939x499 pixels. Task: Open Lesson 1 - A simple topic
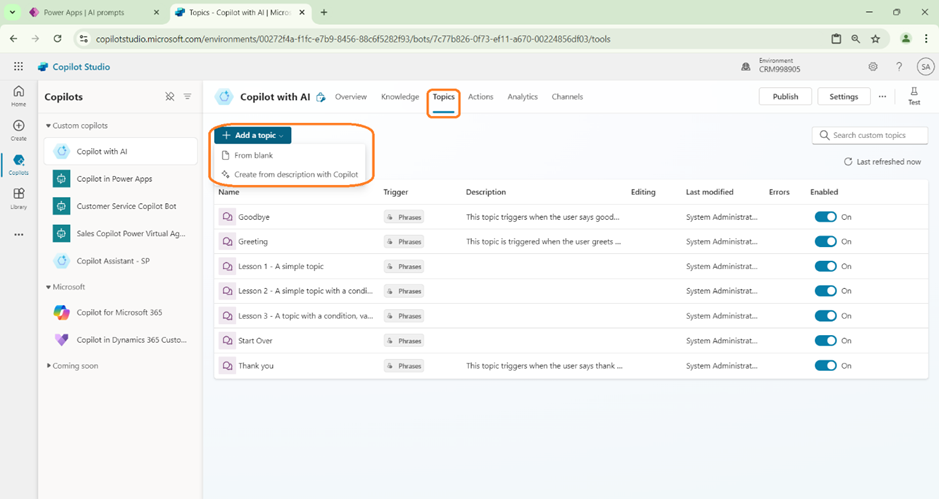click(x=280, y=267)
